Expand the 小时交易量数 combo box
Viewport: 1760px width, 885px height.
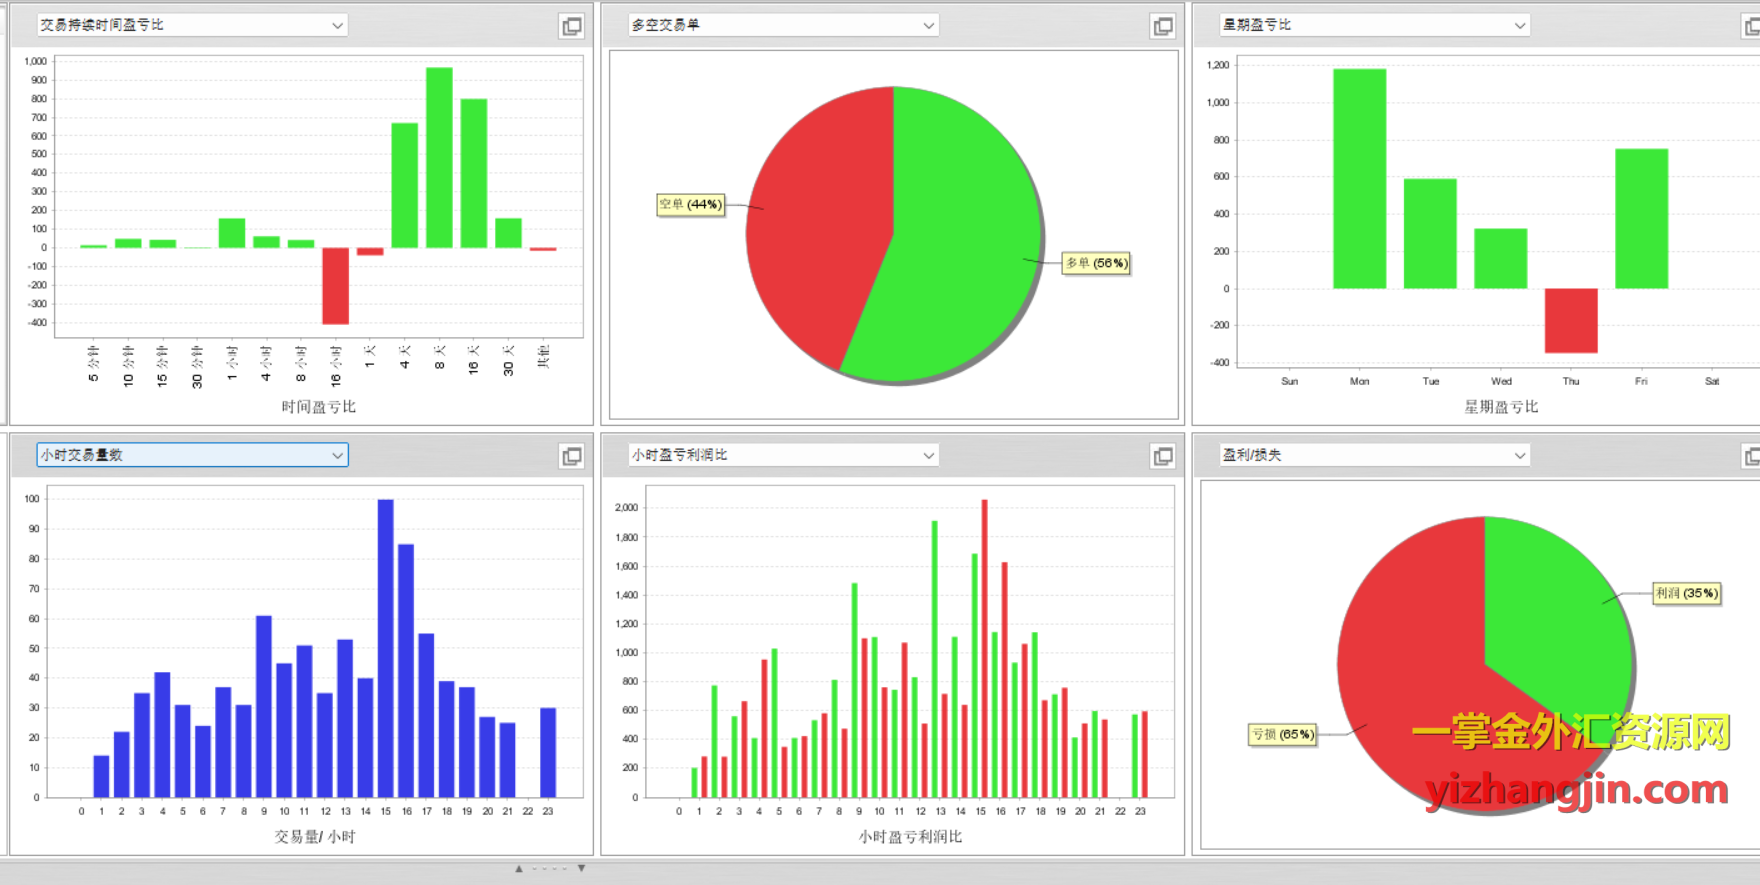click(337, 455)
